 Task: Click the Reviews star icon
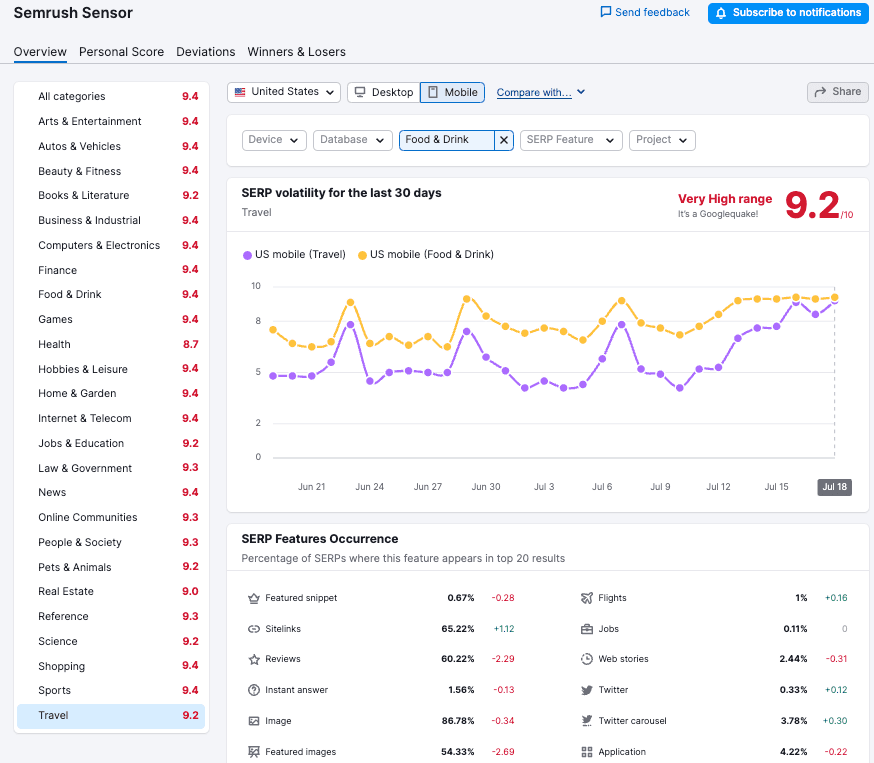254,659
